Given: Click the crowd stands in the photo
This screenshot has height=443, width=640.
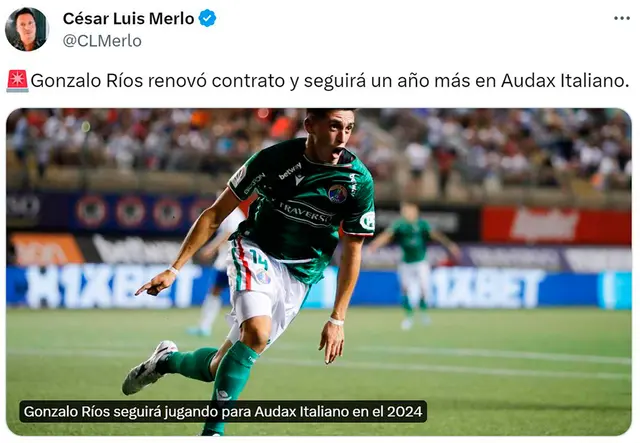Looking at the screenshot, I should point(319,149).
